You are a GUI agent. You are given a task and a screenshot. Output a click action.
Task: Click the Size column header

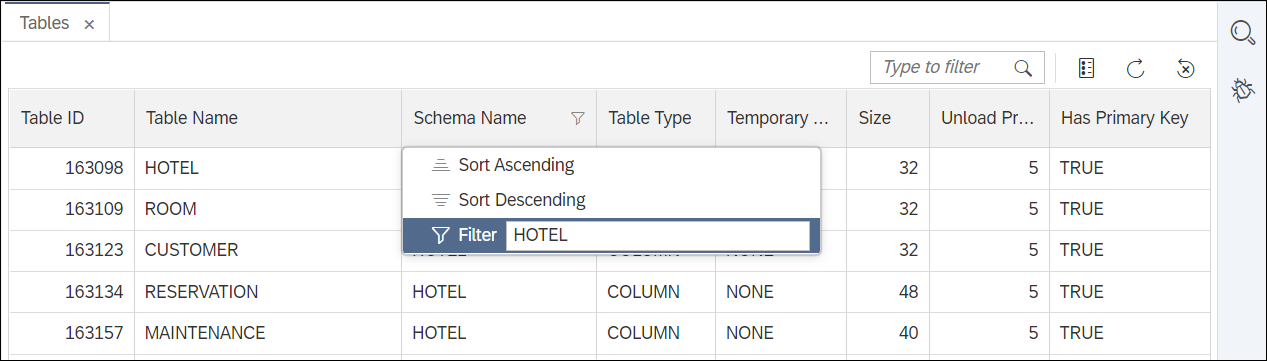888,118
